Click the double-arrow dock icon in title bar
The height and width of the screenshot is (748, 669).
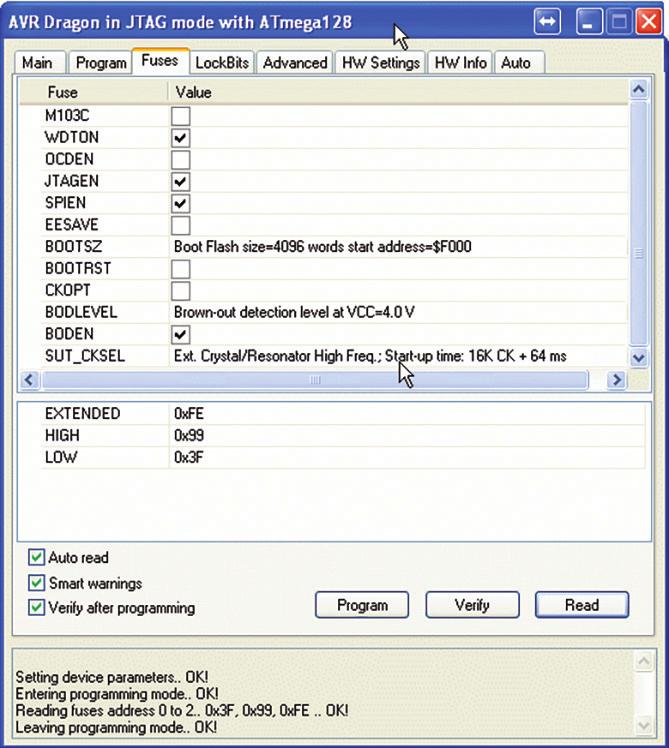click(x=547, y=21)
